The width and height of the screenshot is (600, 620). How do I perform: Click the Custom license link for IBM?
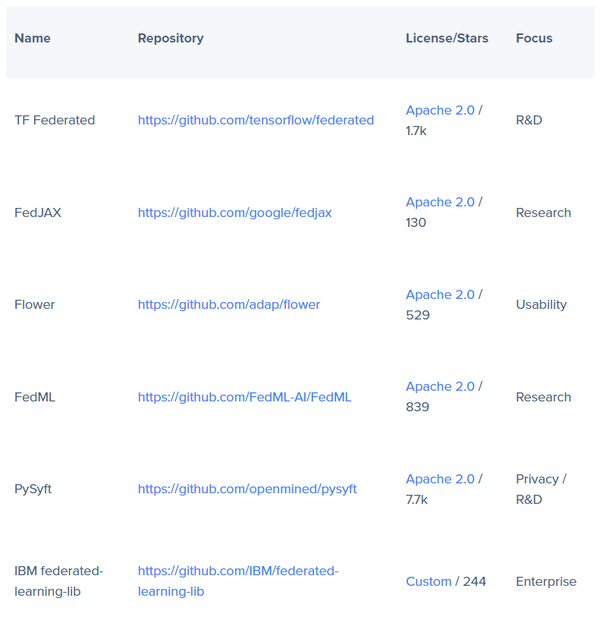coord(428,582)
